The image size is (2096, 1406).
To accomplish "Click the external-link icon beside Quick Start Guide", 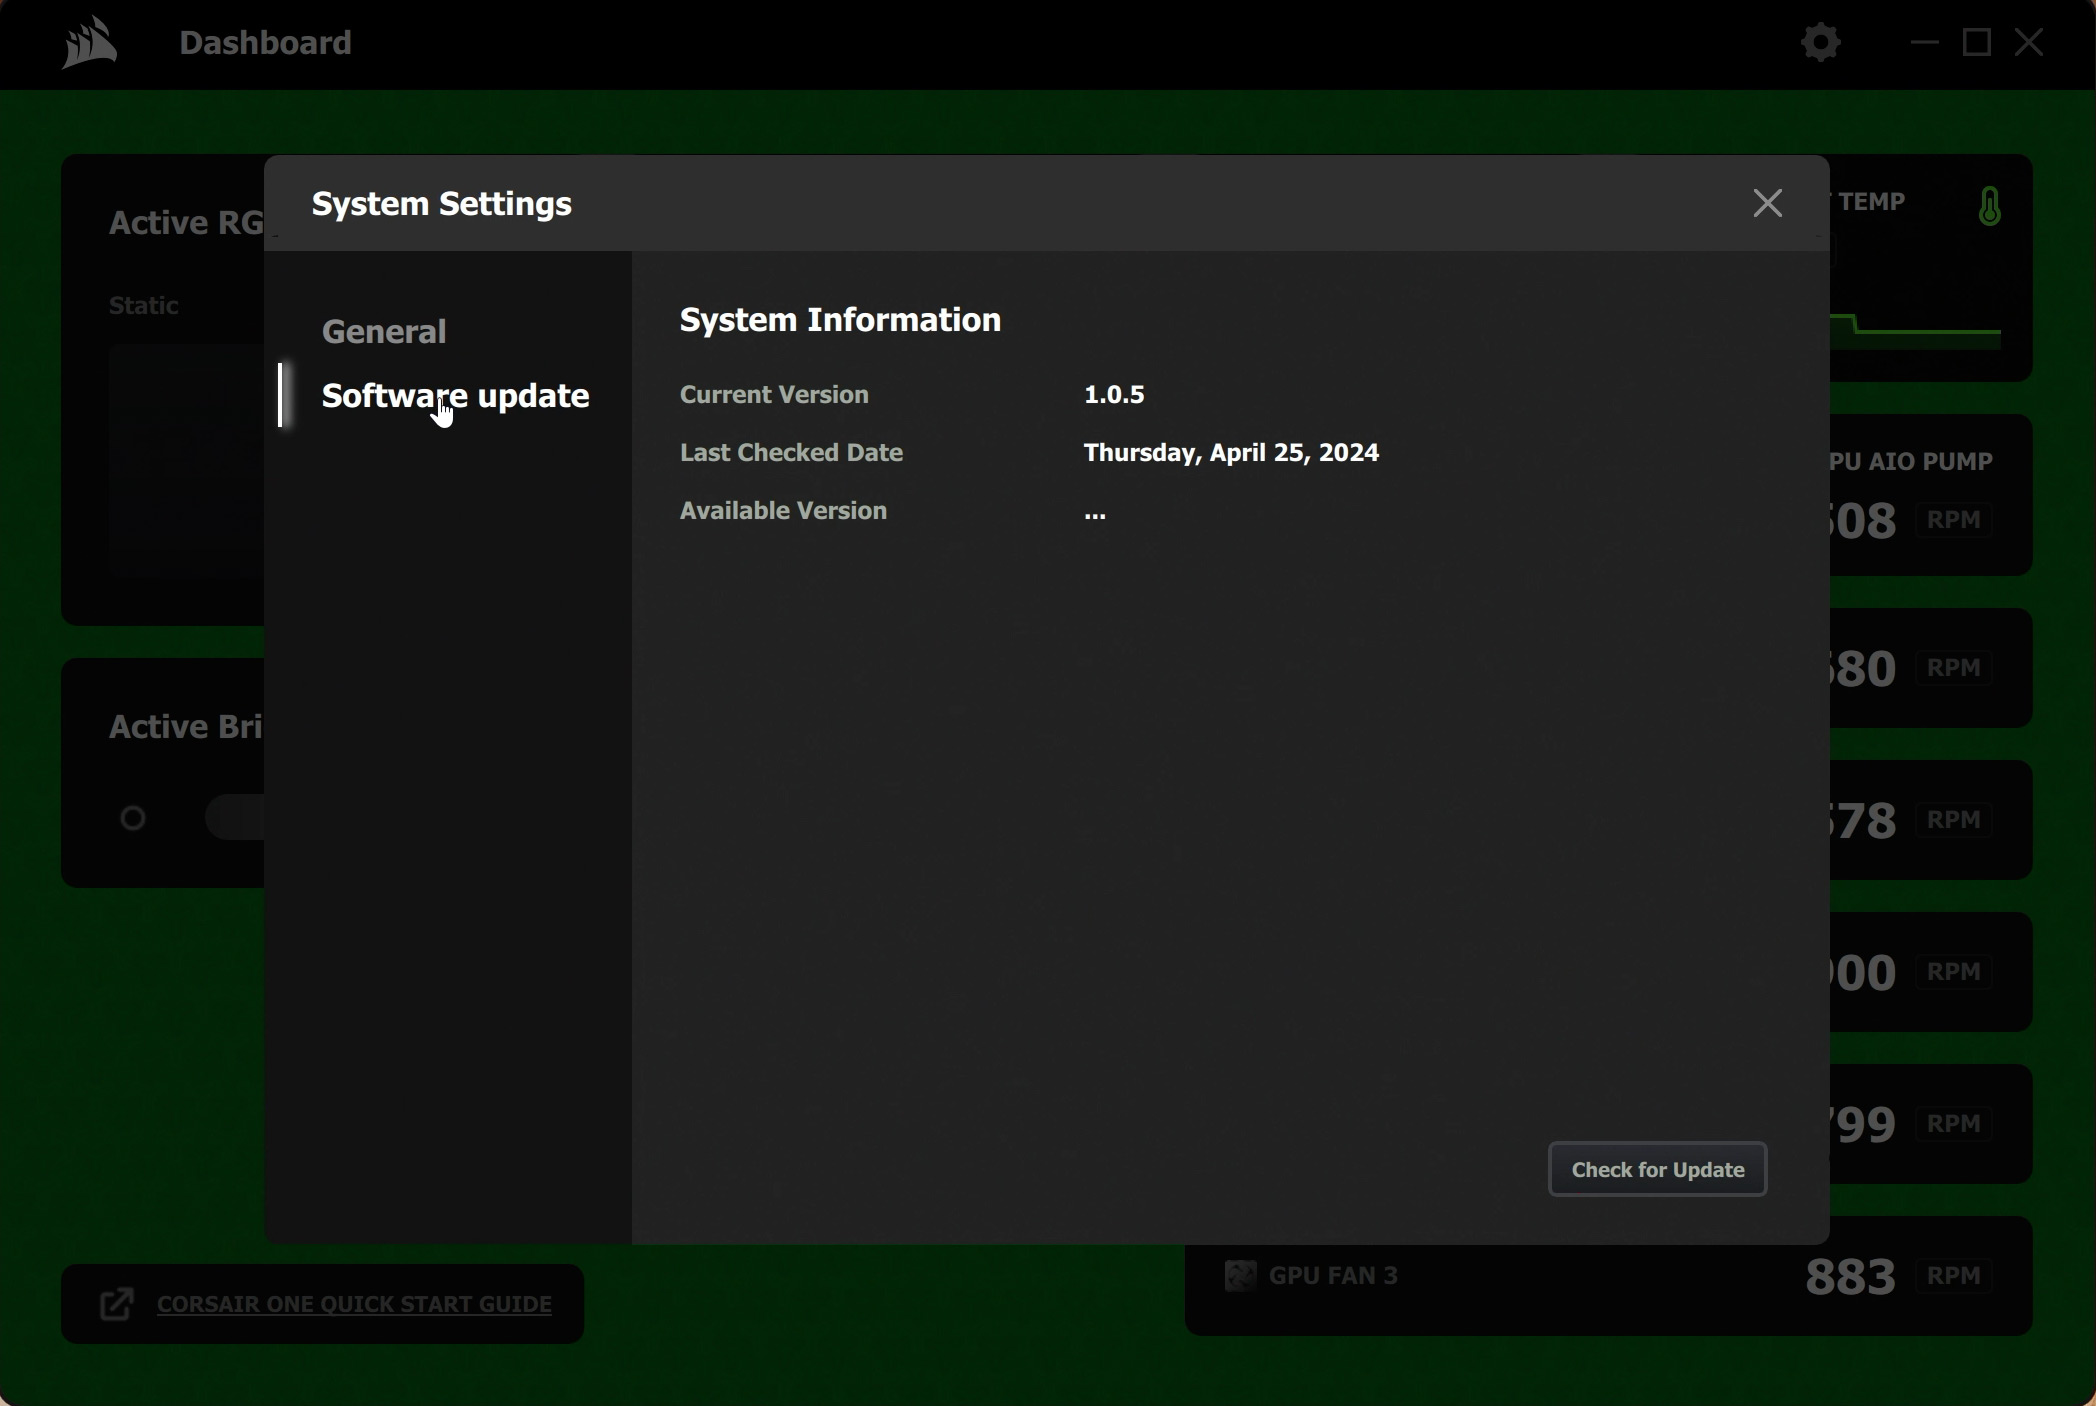I will click(117, 1304).
